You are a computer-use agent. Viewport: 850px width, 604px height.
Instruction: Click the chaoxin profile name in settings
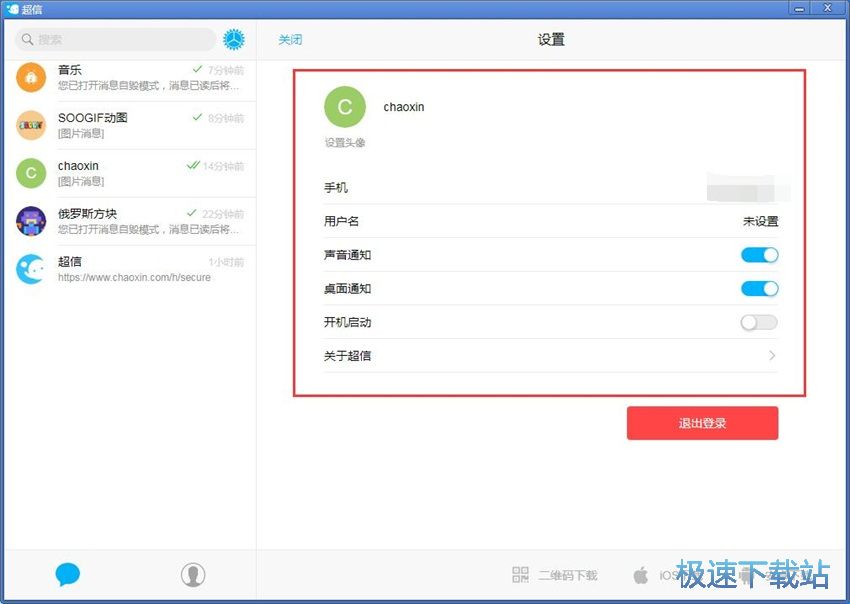pos(404,107)
